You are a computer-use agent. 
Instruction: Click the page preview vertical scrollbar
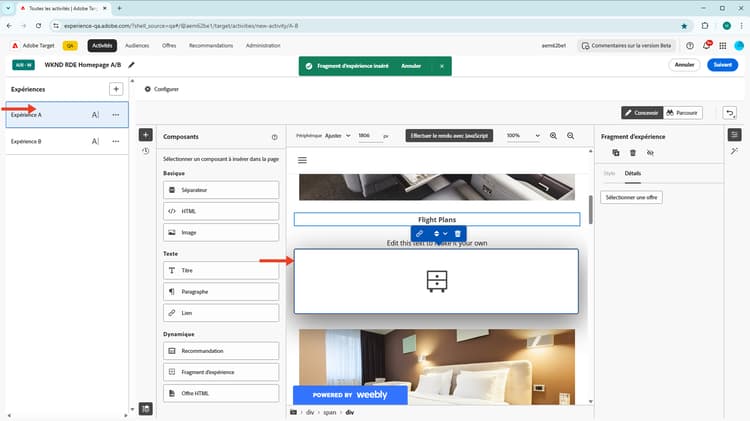pyautogui.click(x=591, y=210)
